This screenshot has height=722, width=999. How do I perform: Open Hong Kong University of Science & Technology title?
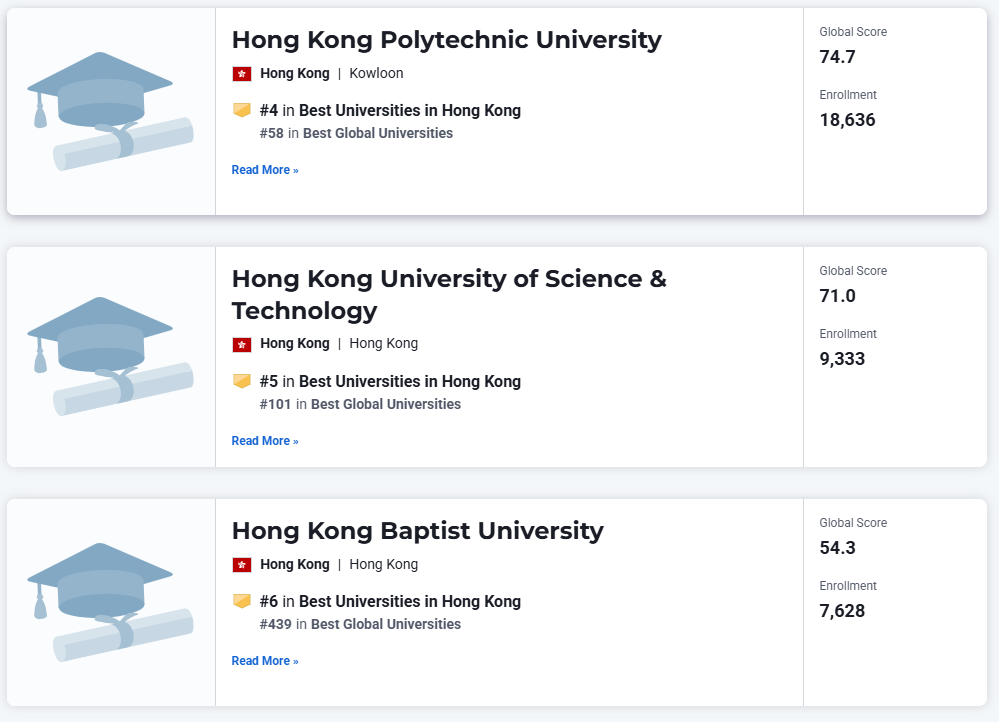pyautogui.click(x=448, y=294)
